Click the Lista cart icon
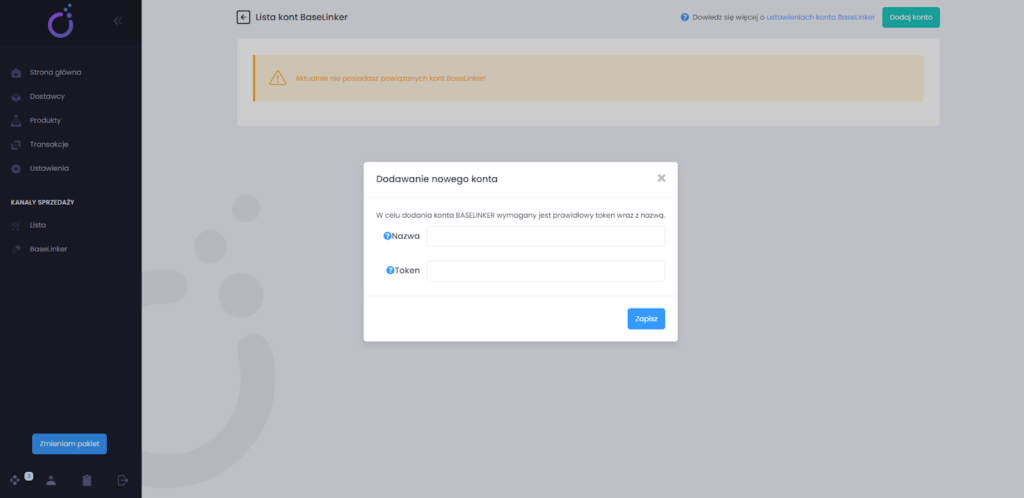This screenshot has height=498, width=1024. click(16, 225)
